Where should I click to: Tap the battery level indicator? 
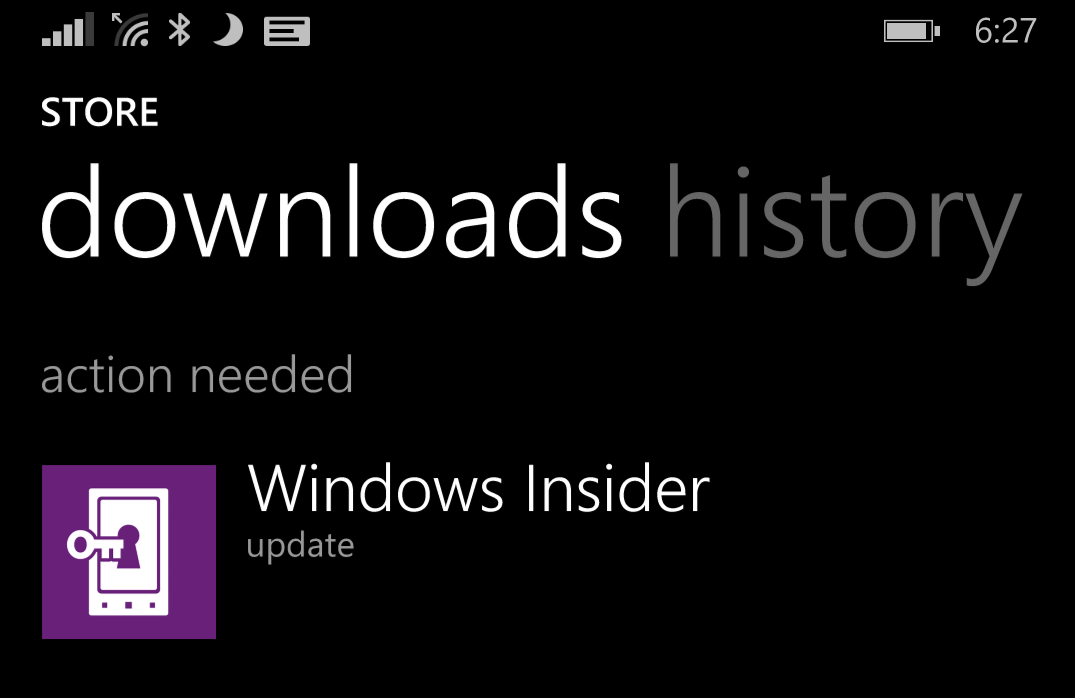point(911,32)
